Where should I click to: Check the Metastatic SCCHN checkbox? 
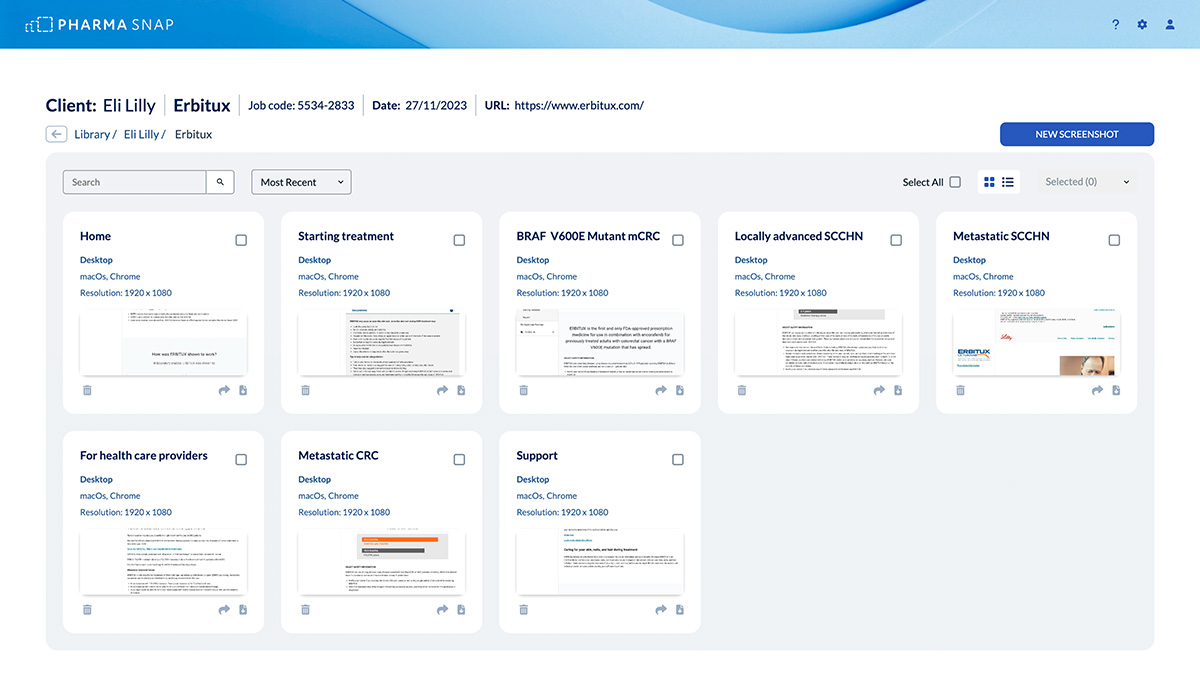[x=1114, y=240]
